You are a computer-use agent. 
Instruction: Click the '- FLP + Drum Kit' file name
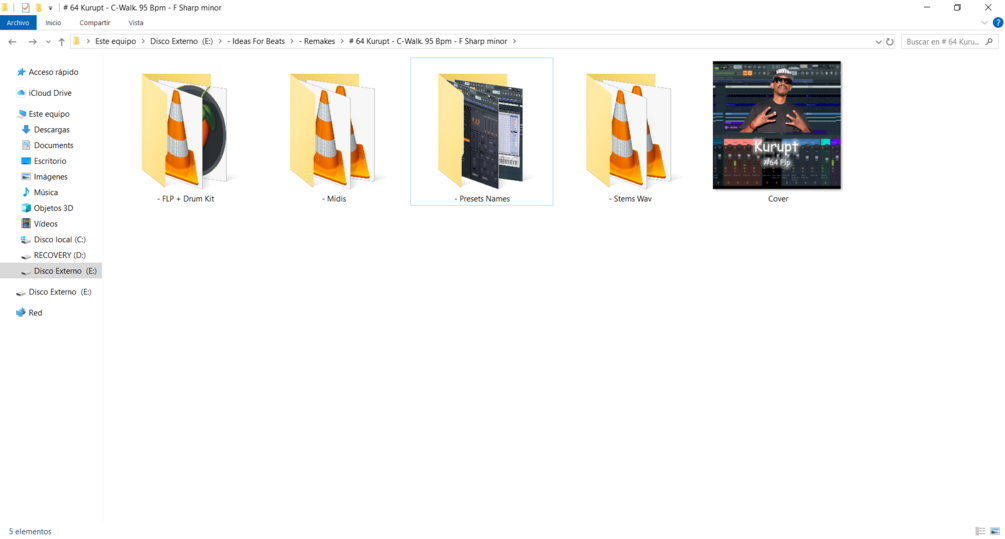pos(185,199)
